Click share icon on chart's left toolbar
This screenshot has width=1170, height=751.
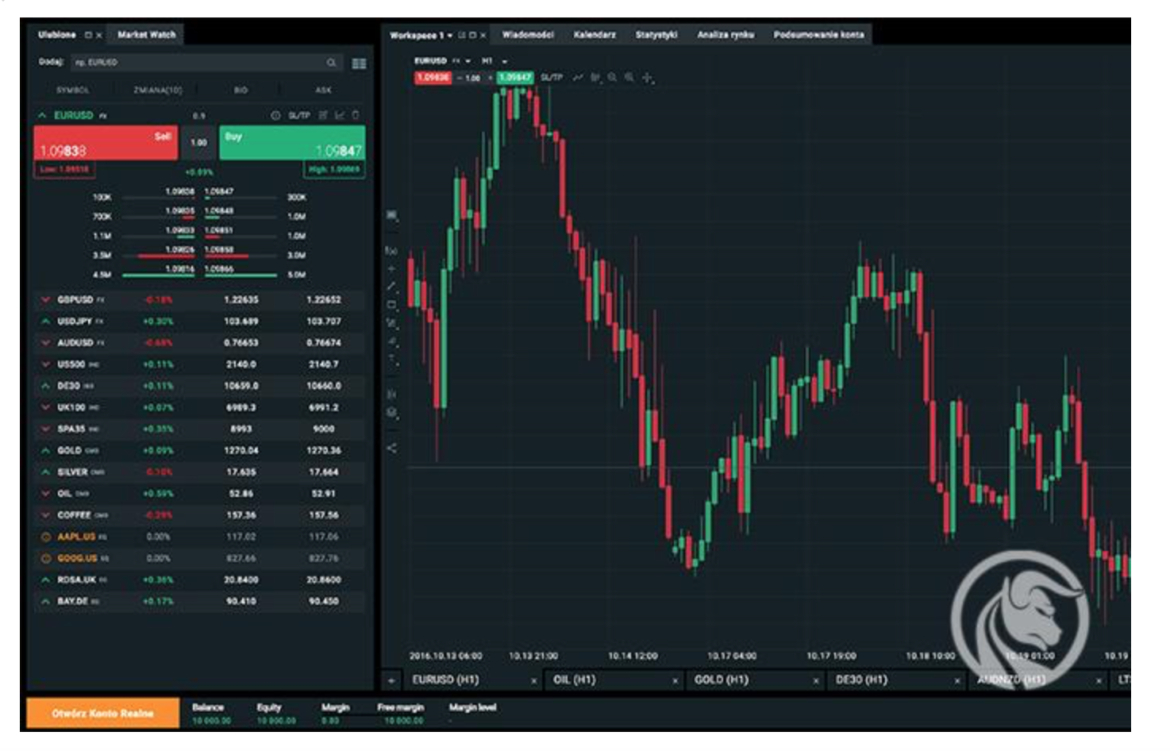pyautogui.click(x=391, y=448)
